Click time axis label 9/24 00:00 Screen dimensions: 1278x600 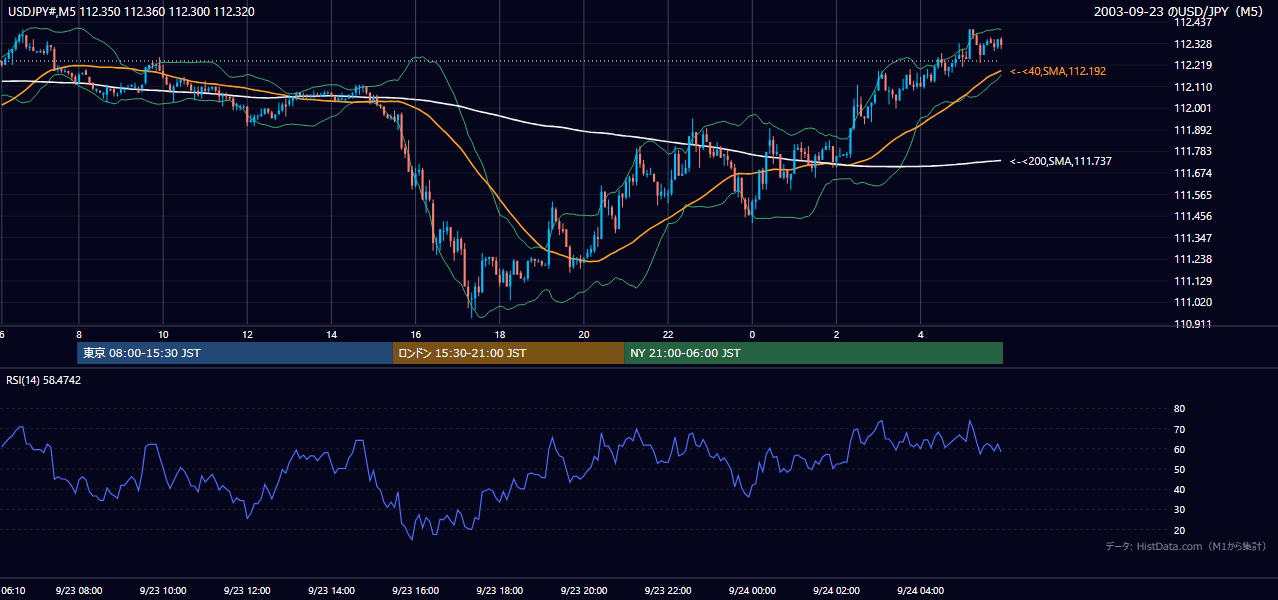click(x=752, y=591)
